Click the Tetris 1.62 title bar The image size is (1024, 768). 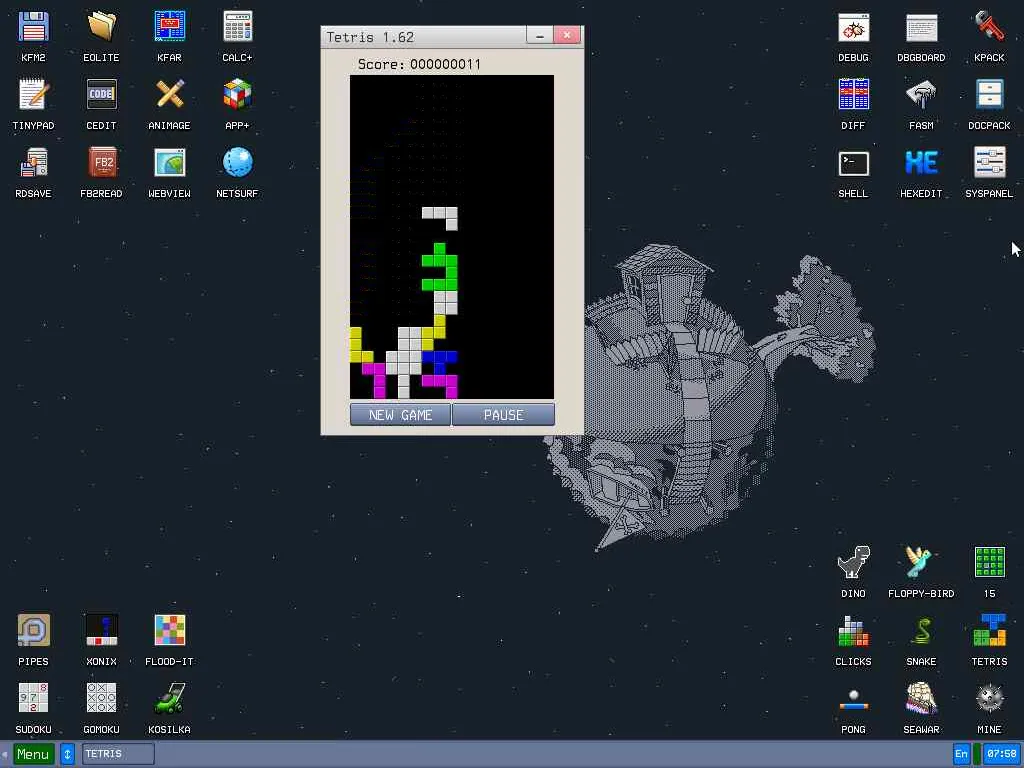tap(424, 37)
